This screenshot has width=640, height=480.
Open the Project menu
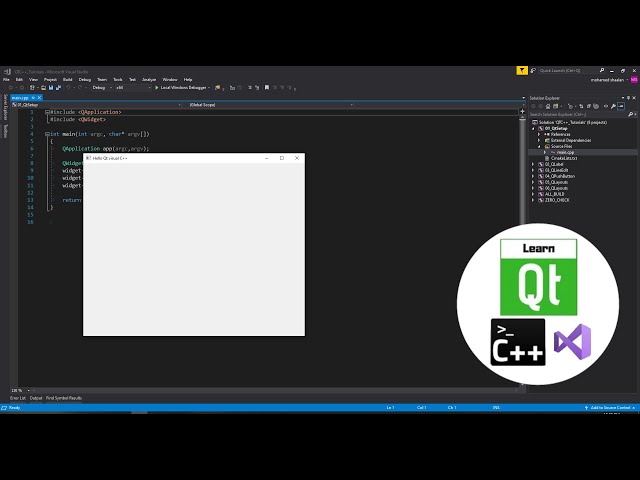click(50, 80)
